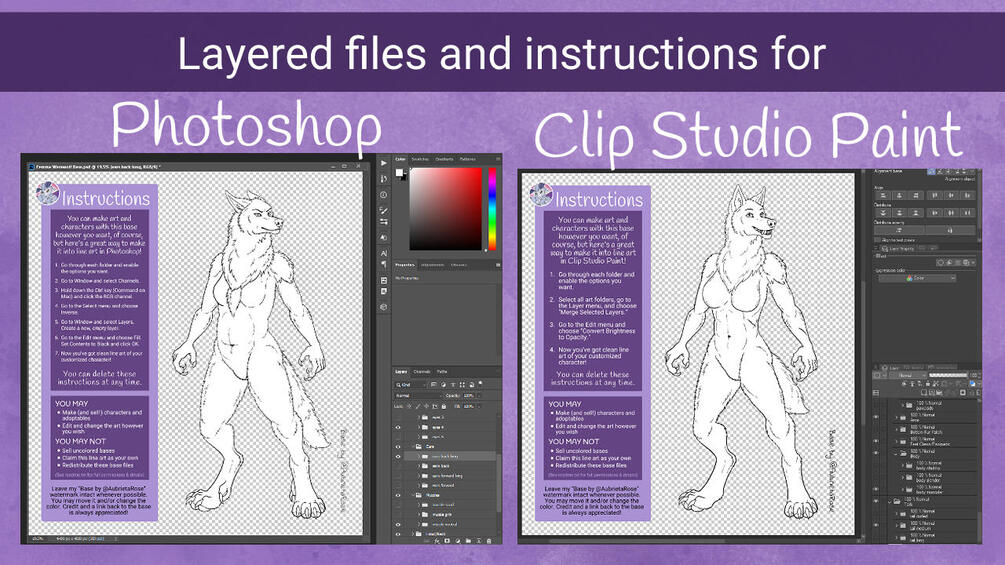
Task: Collapse the Body folder in Clip Studio layers
Action: [x=895, y=454]
